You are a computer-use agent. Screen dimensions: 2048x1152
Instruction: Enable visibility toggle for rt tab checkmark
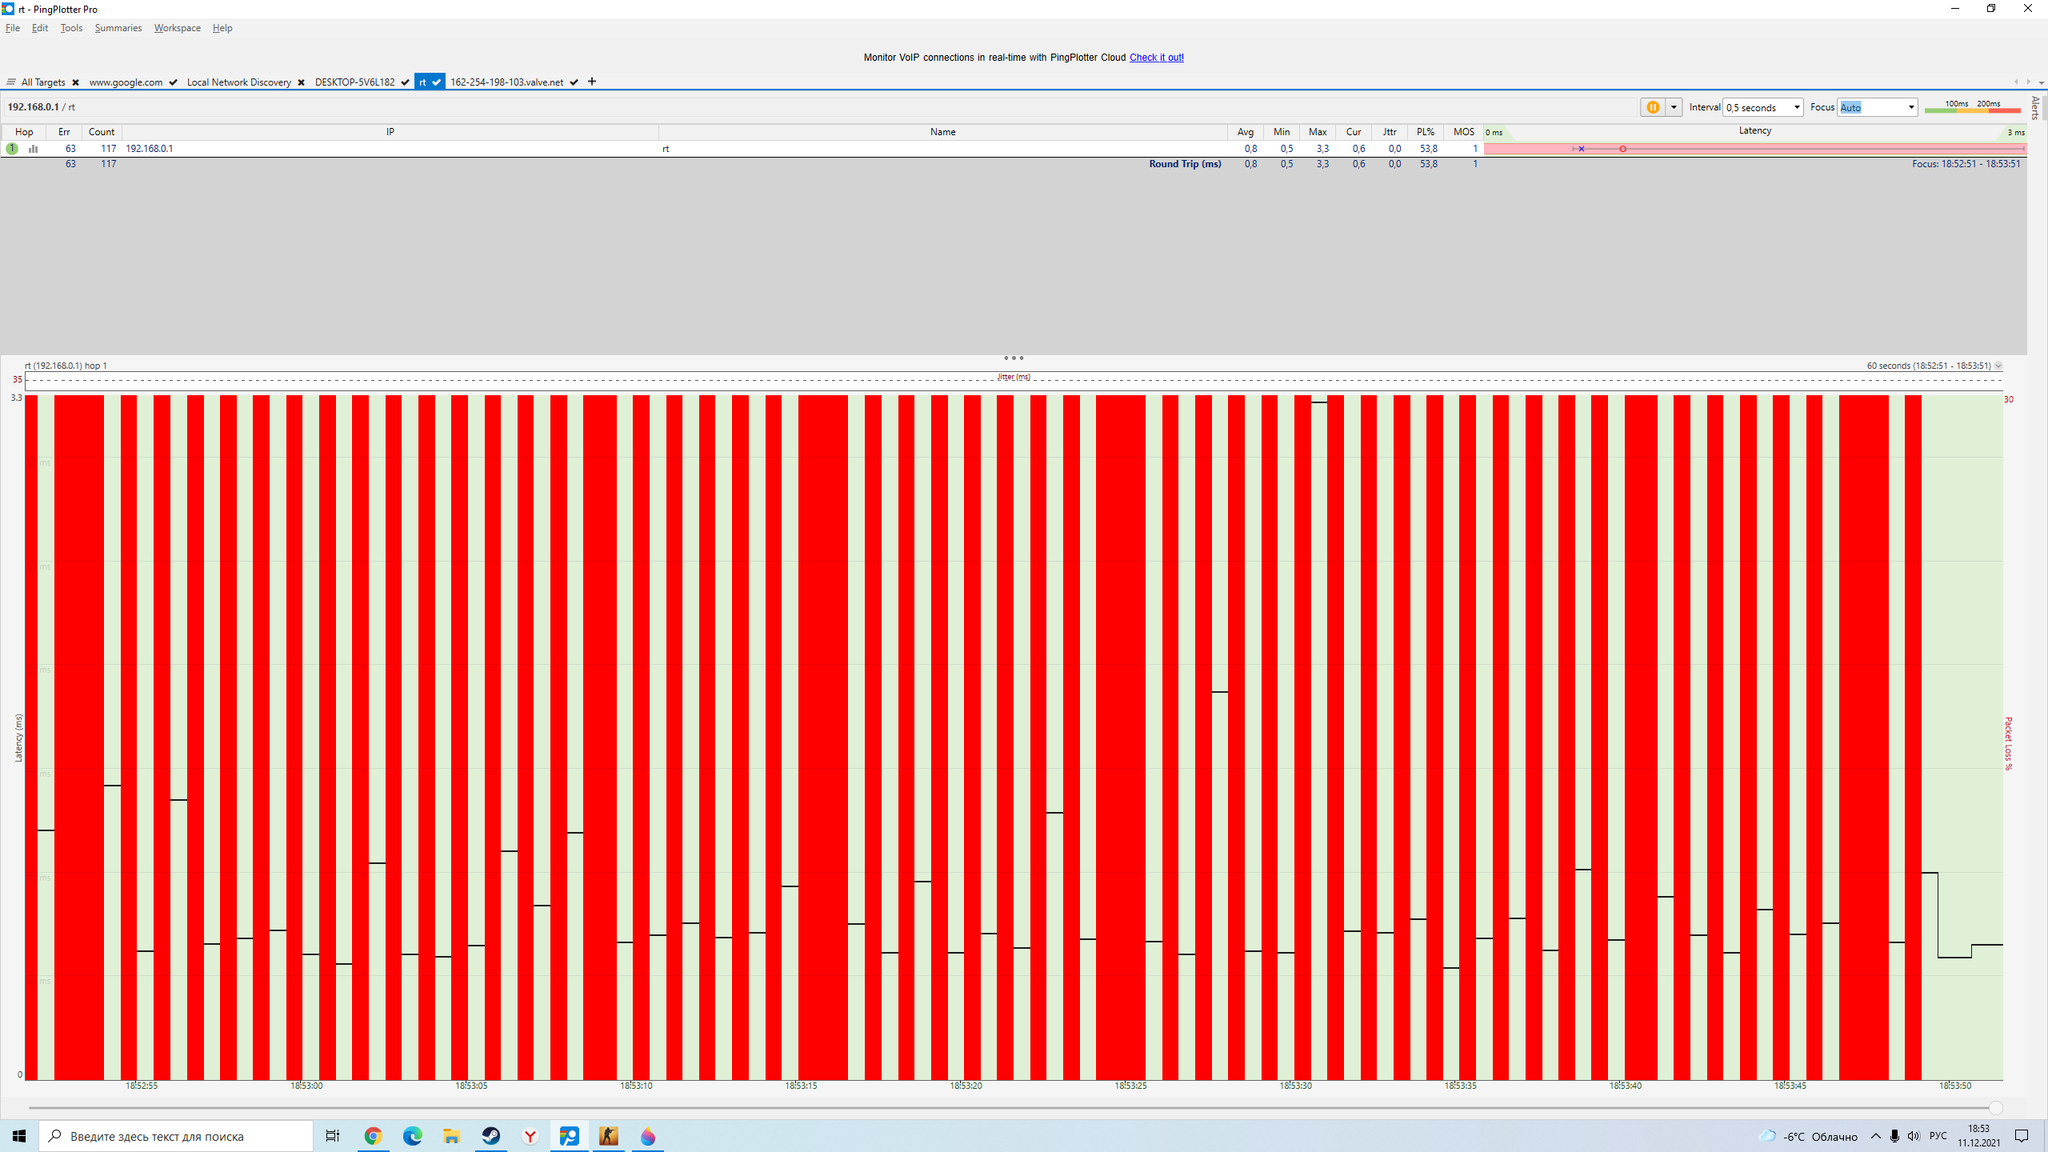click(435, 82)
